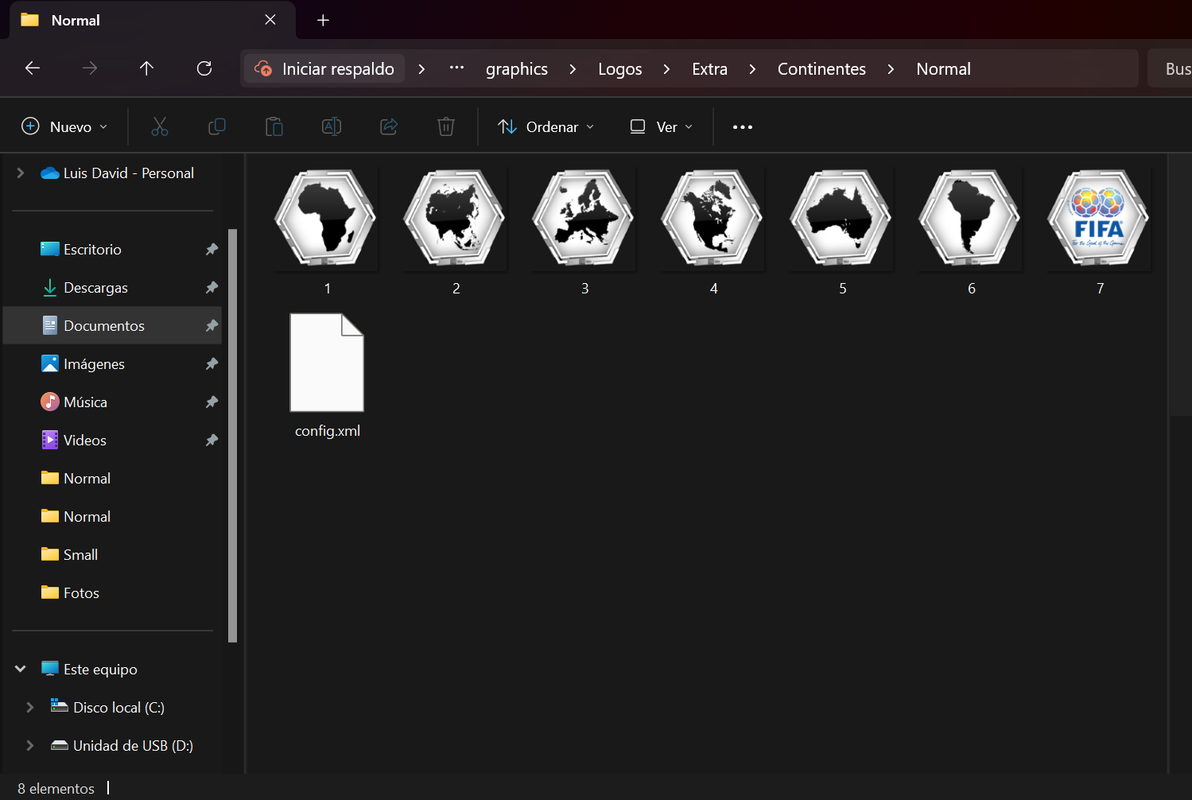Image resolution: width=1192 pixels, height=800 pixels.
Task: Unpin Documentos using its pin icon
Action: (x=211, y=325)
